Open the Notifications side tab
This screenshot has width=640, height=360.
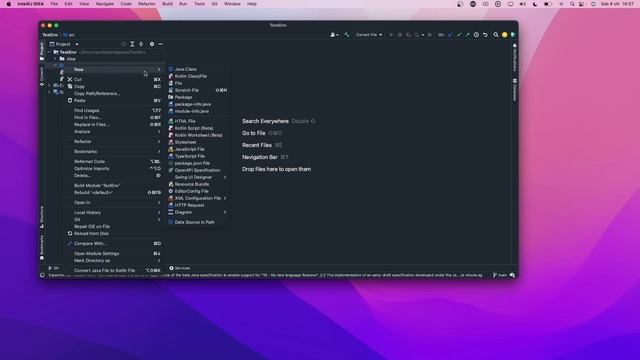point(515,57)
